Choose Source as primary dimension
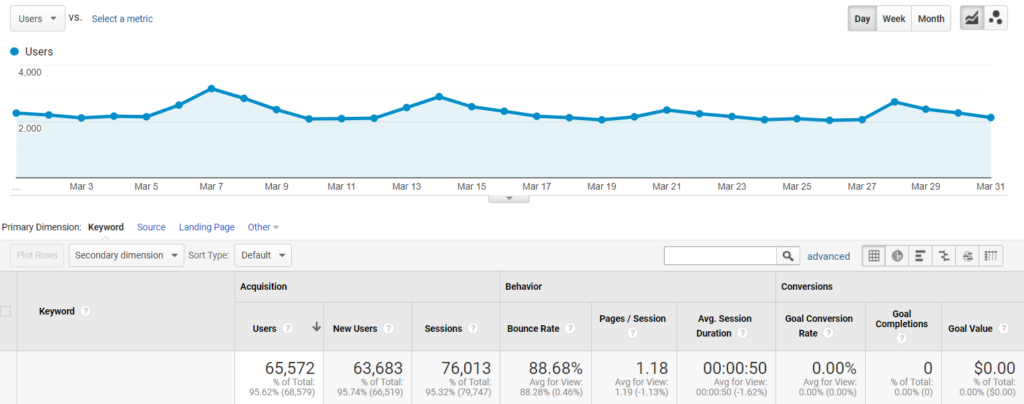The image size is (1024, 404). [151, 227]
